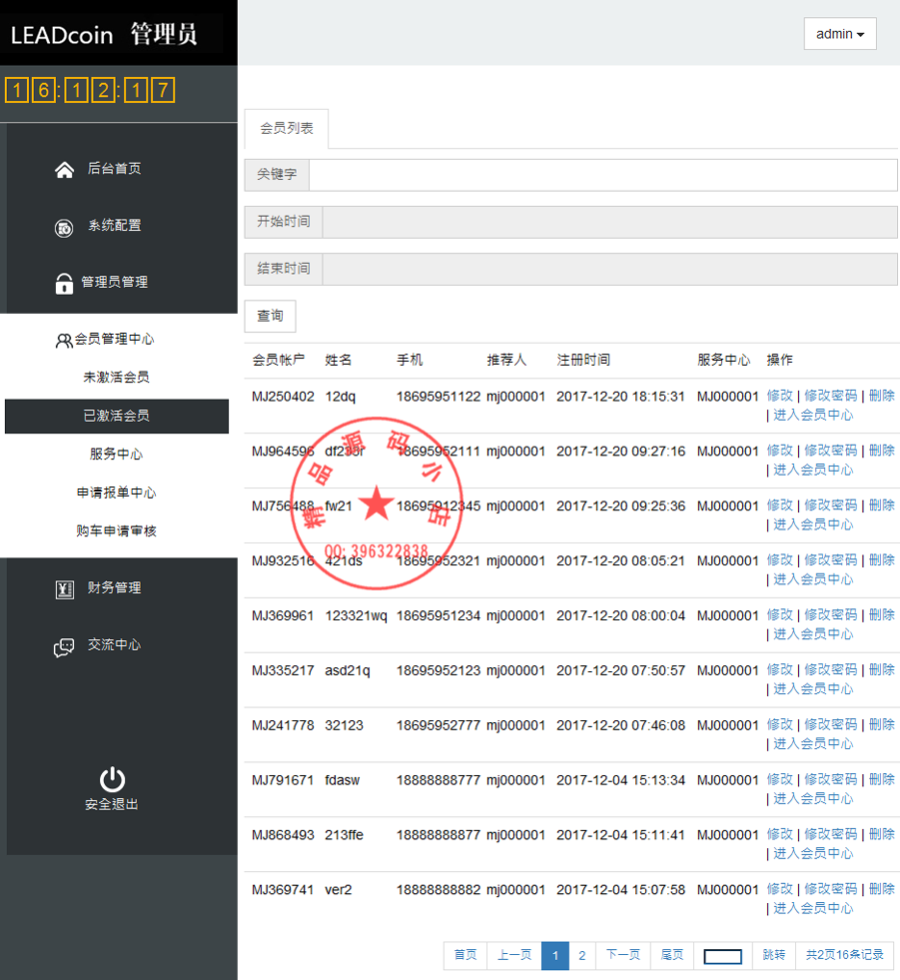Screen dimensions: 900x980
Task: Switch to the 会员列表 tab
Action: (286, 128)
